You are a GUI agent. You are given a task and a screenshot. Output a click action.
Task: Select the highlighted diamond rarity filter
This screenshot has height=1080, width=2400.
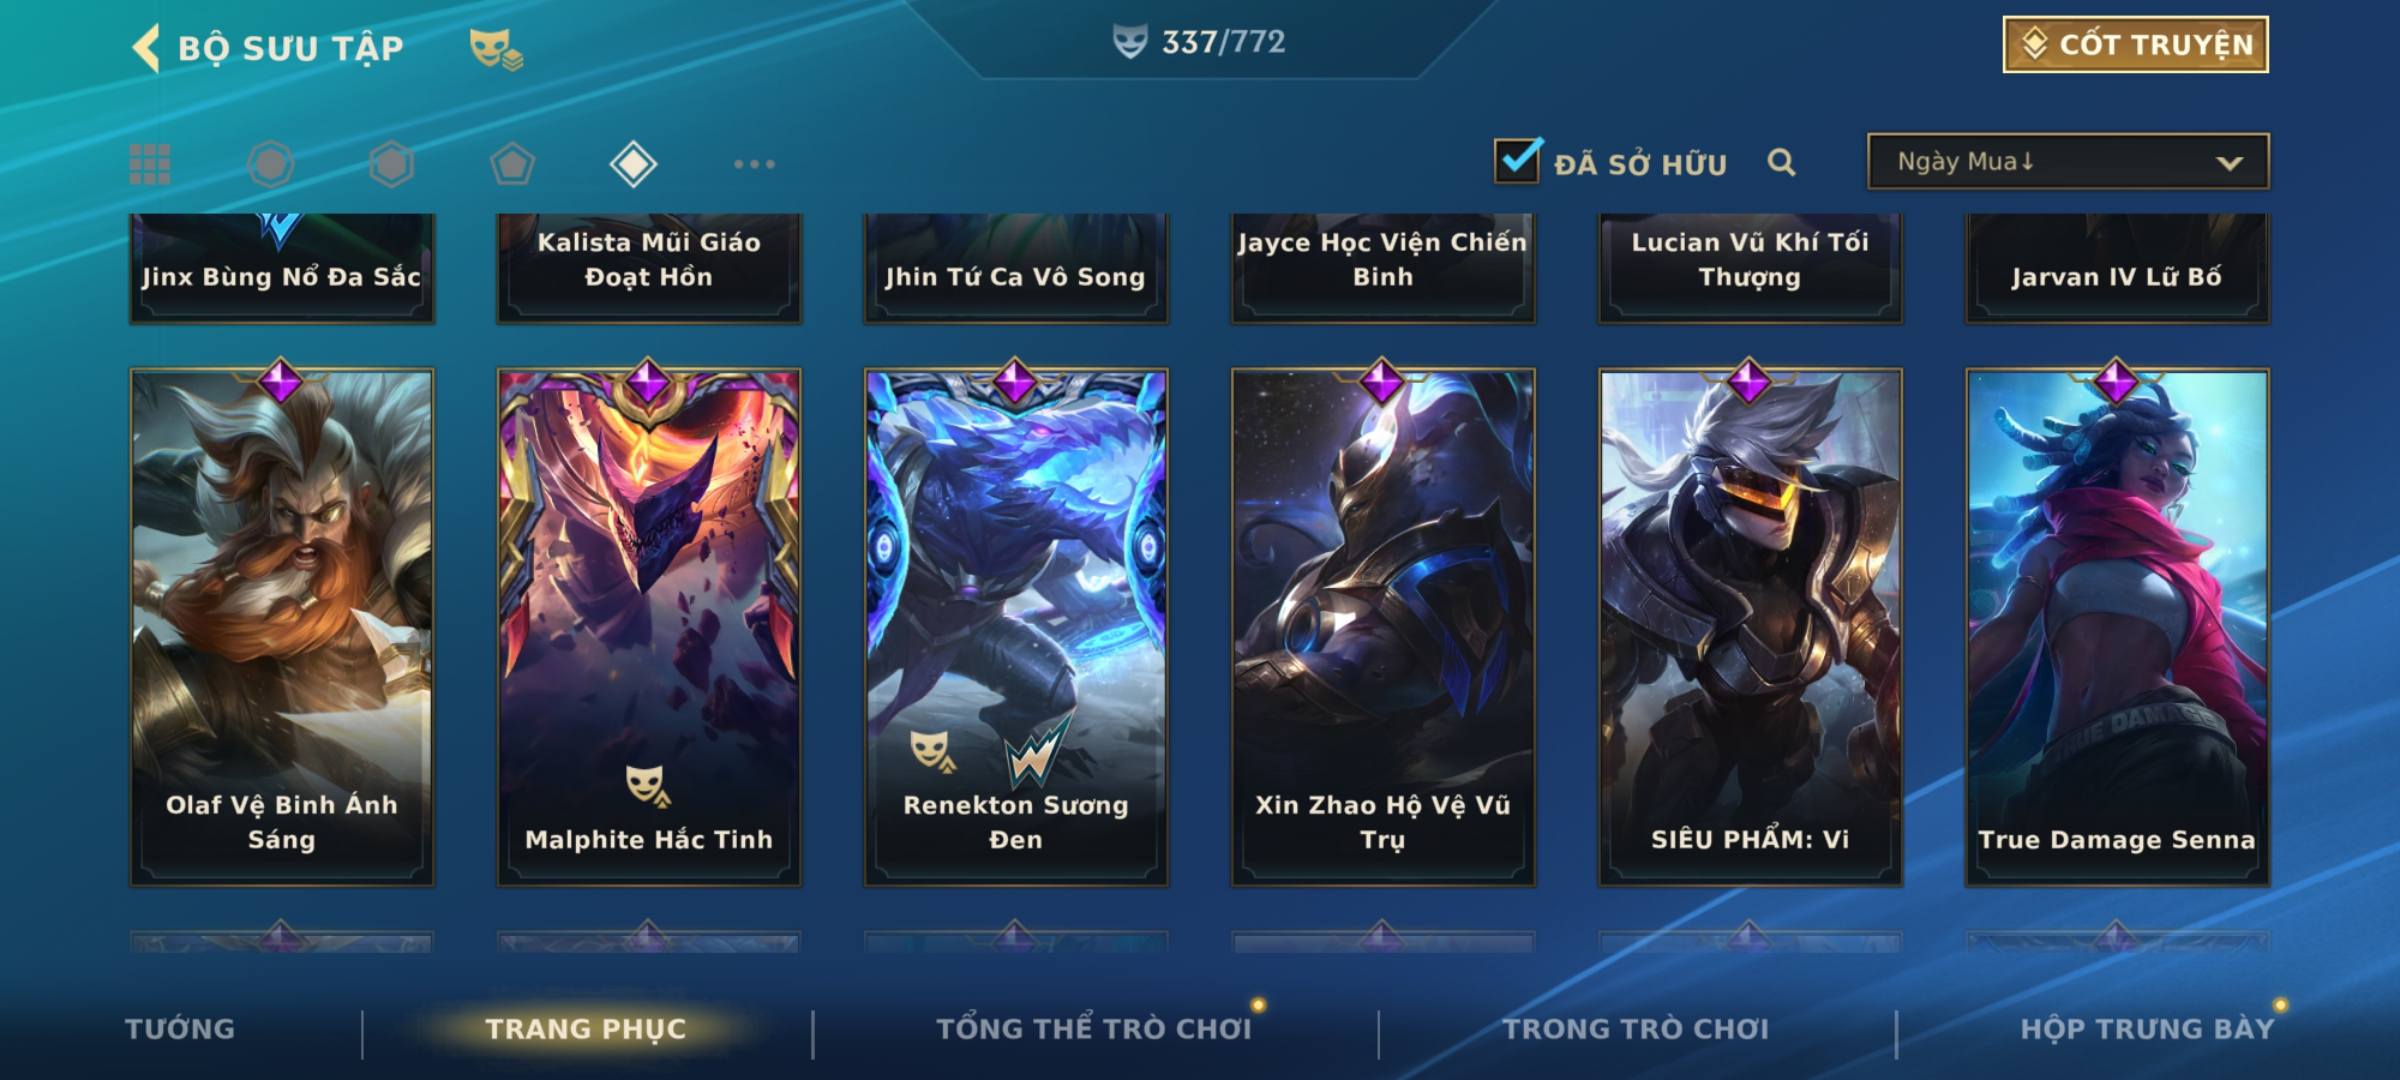[633, 164]
